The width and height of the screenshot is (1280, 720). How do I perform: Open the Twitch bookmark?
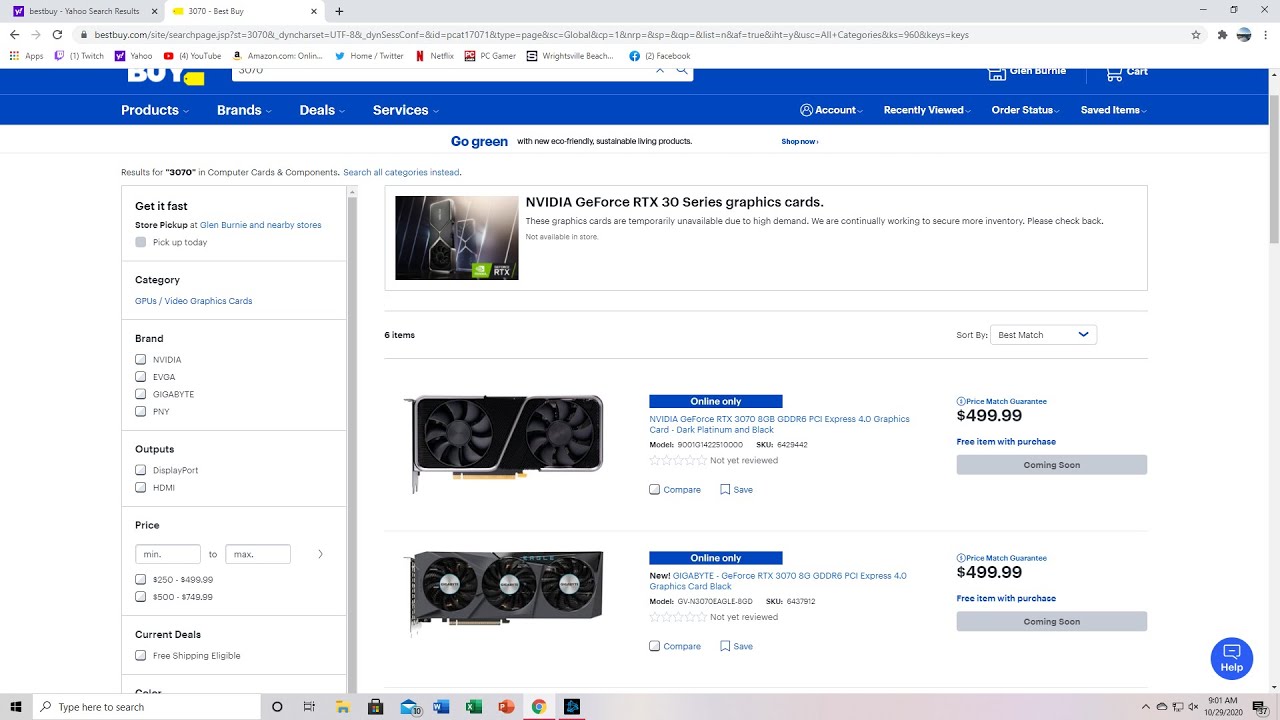(x=79, y=56)
